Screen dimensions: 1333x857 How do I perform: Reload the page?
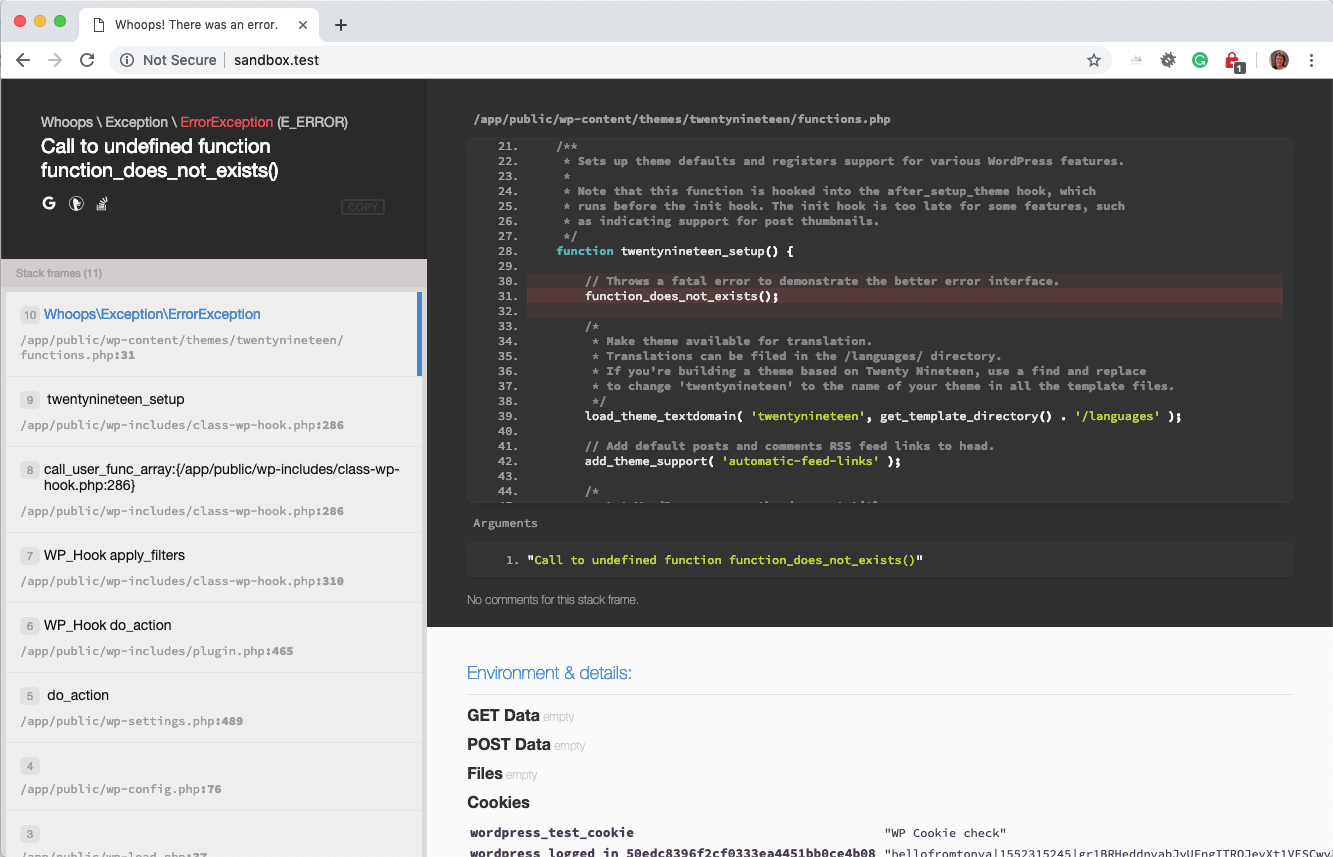[x=87, y=60]
